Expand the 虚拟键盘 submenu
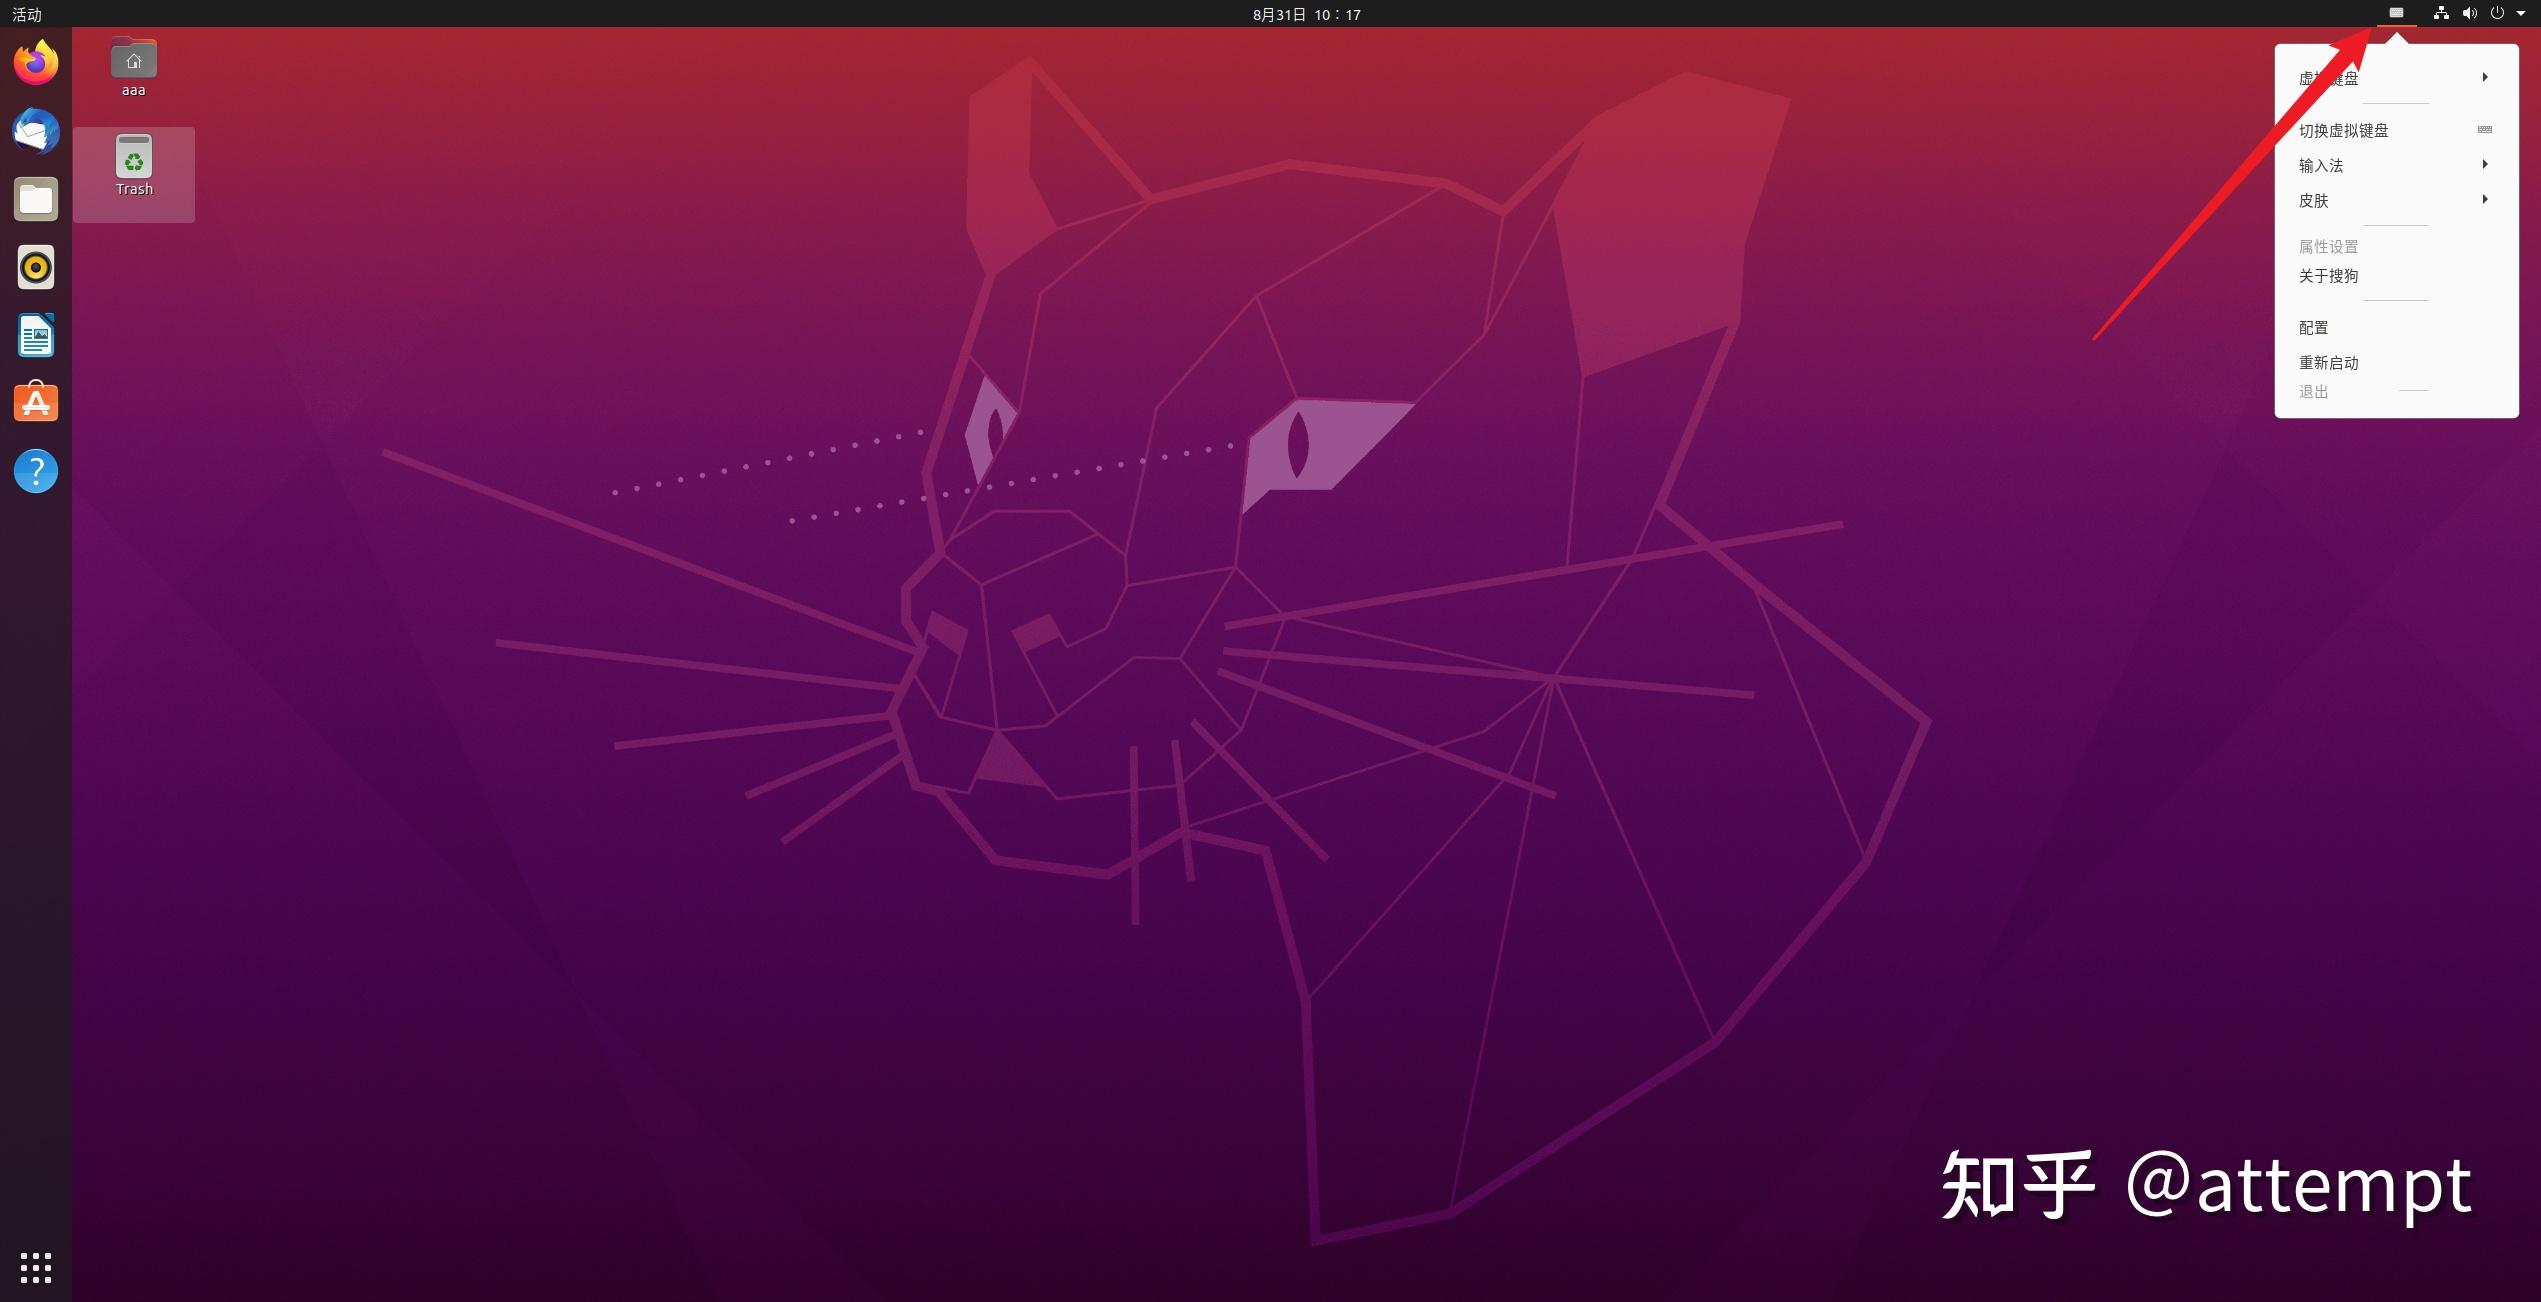This screenshot has width=2541, height=1302. click(x=2393, y=78)
